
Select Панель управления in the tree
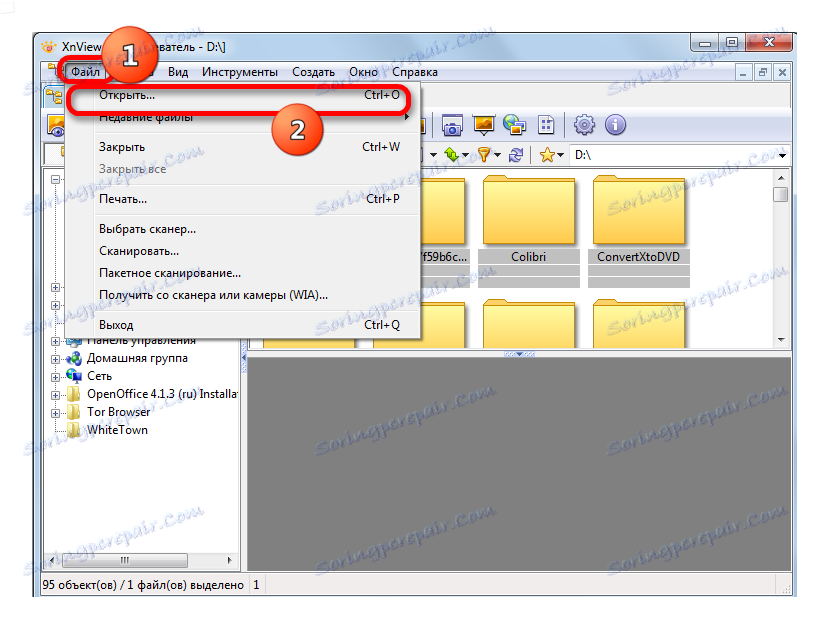(x=141, y=341)
